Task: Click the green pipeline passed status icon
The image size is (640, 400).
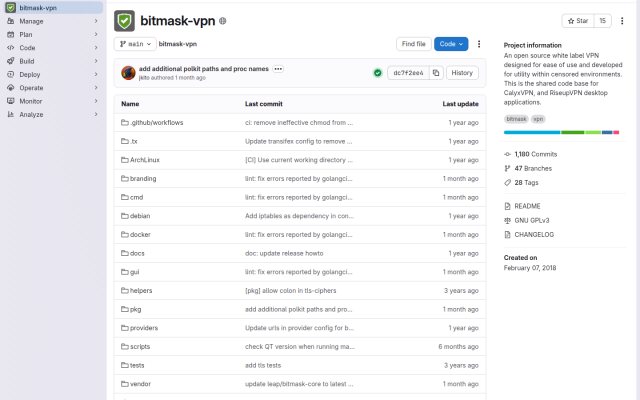Action: (x=378, y=73)
